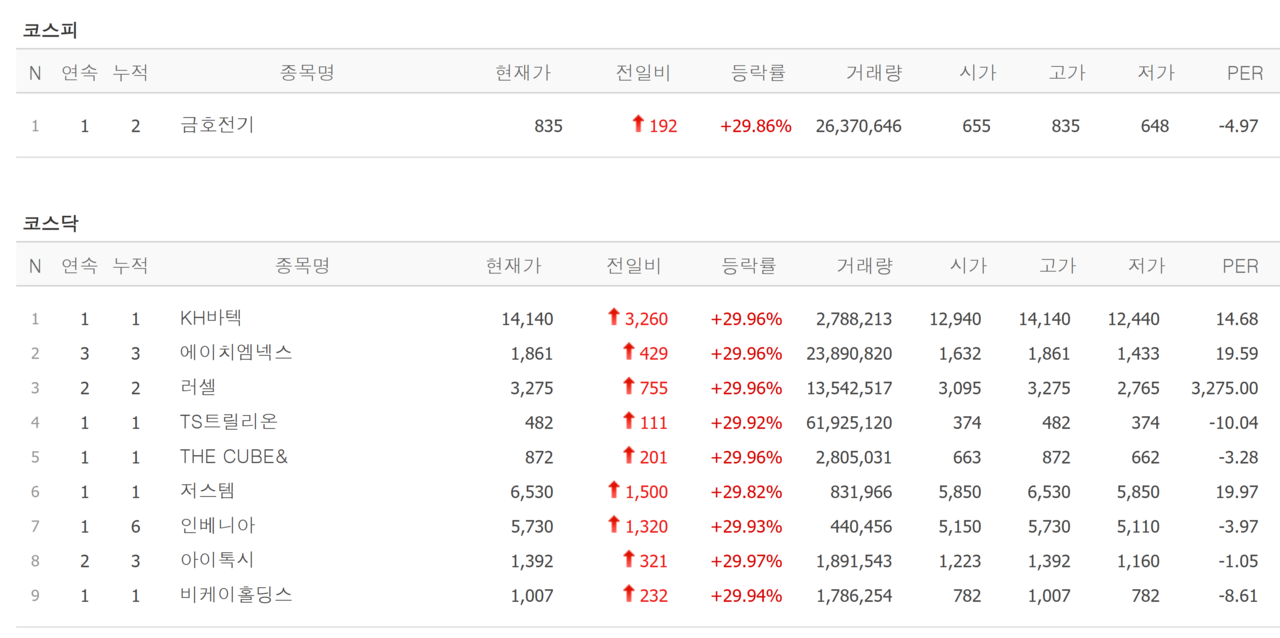Open the 저스템 stock link
Viewport: 1280px width, 638px height.
pos(208,491)
